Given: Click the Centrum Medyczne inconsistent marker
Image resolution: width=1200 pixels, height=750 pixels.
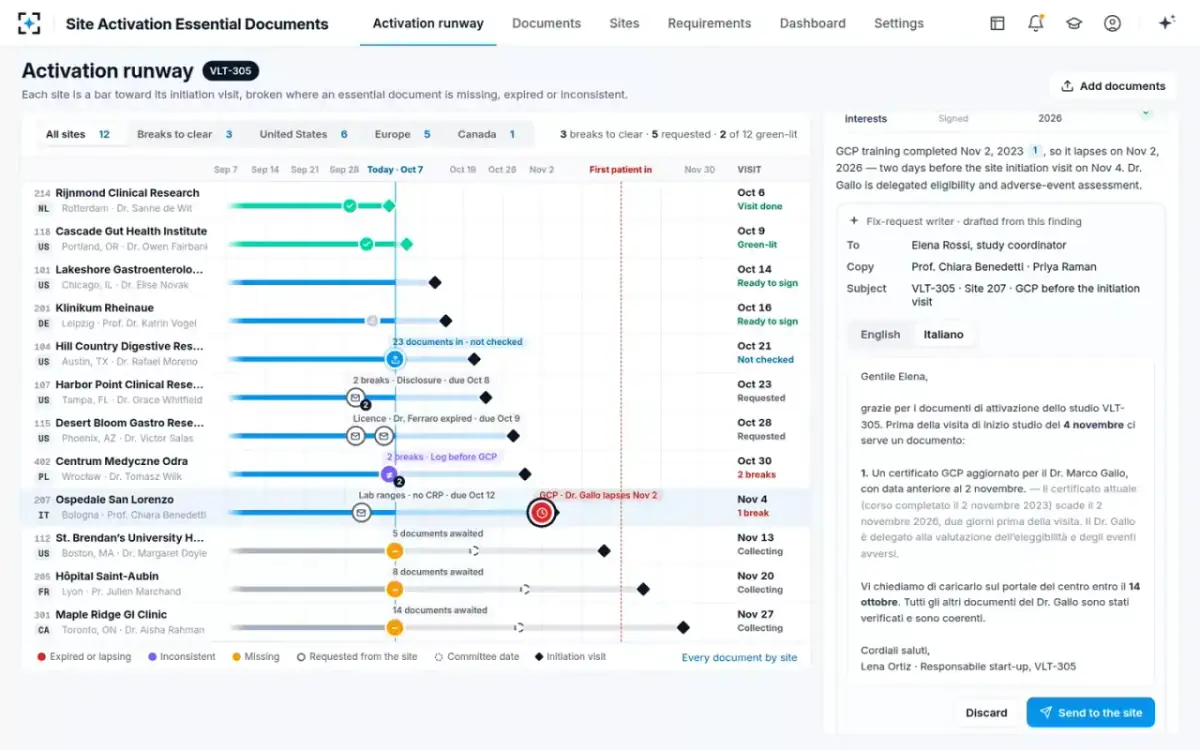Looking at the screenshot, I should point(389,474).
